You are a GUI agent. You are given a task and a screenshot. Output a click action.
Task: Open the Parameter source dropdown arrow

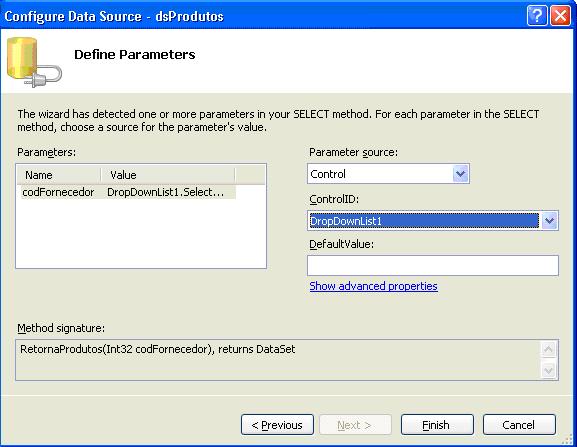pos(460,174)
